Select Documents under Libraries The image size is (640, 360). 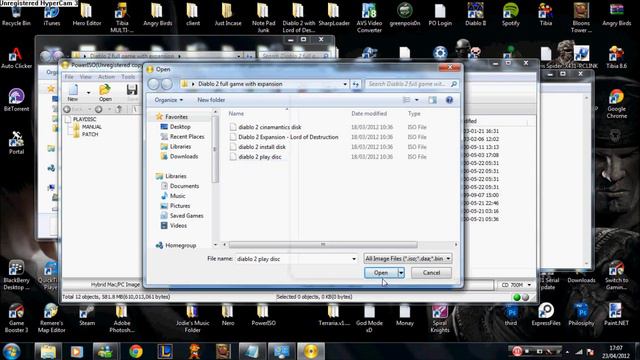coord(184,186)
